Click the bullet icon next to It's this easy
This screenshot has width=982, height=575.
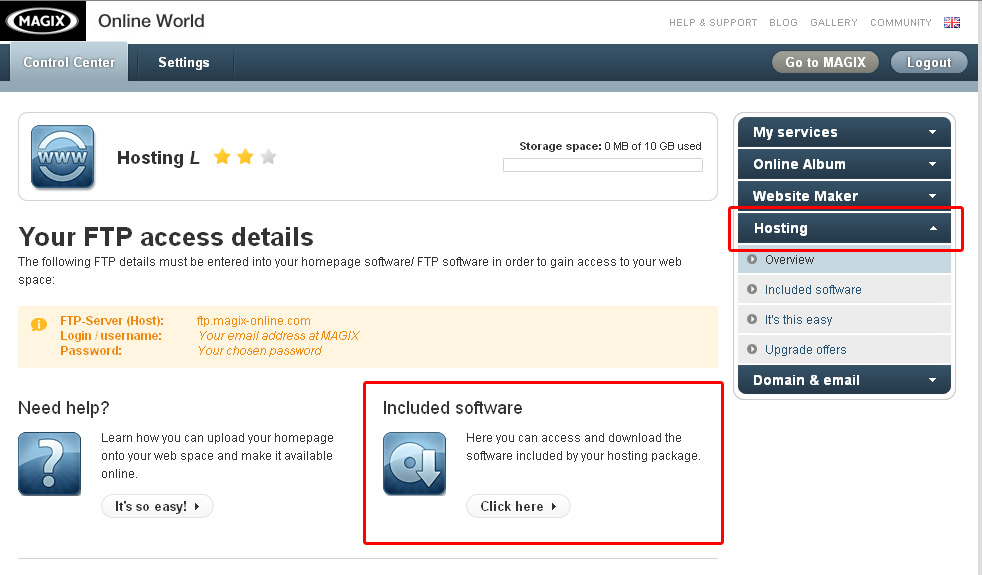[x=752, y=319]
